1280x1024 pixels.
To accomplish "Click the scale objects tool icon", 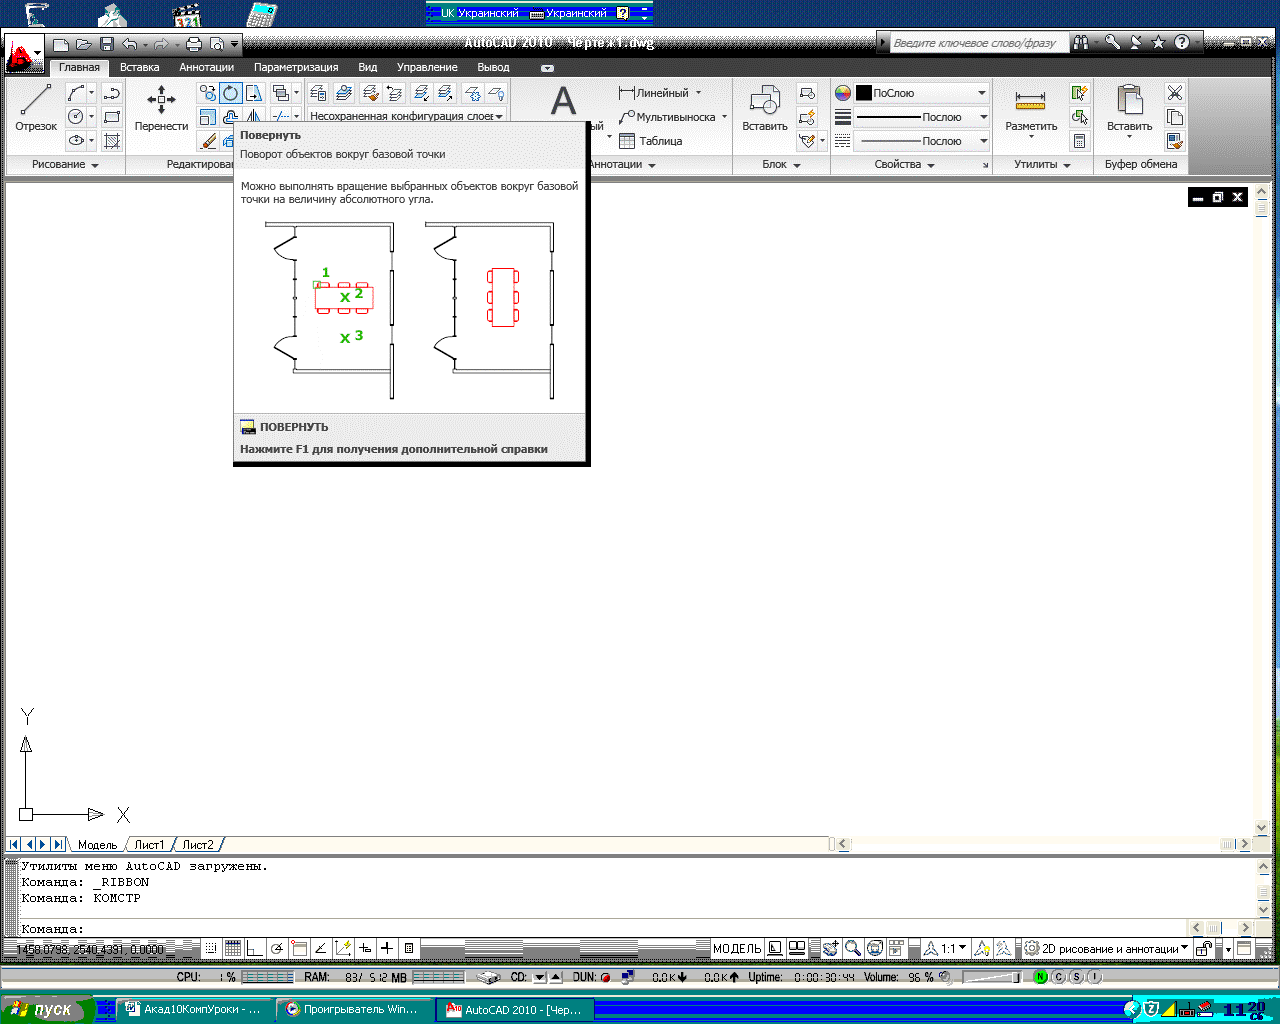I will pos(207,117).
